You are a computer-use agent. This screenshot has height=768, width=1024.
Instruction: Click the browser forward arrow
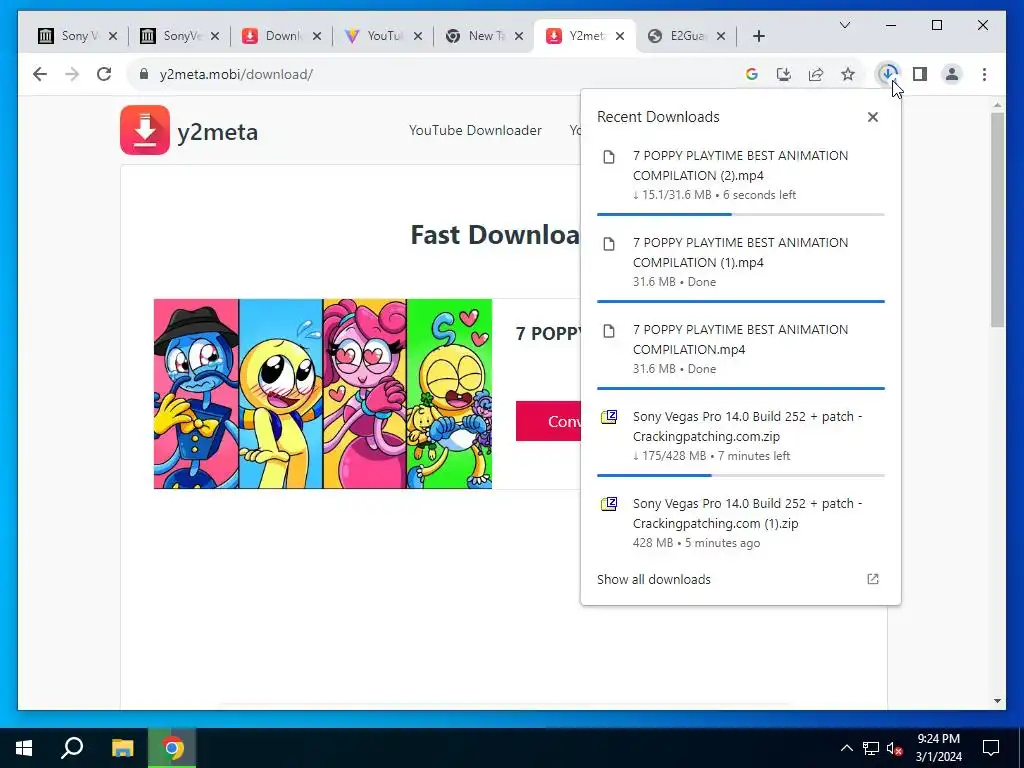[72, 74]
